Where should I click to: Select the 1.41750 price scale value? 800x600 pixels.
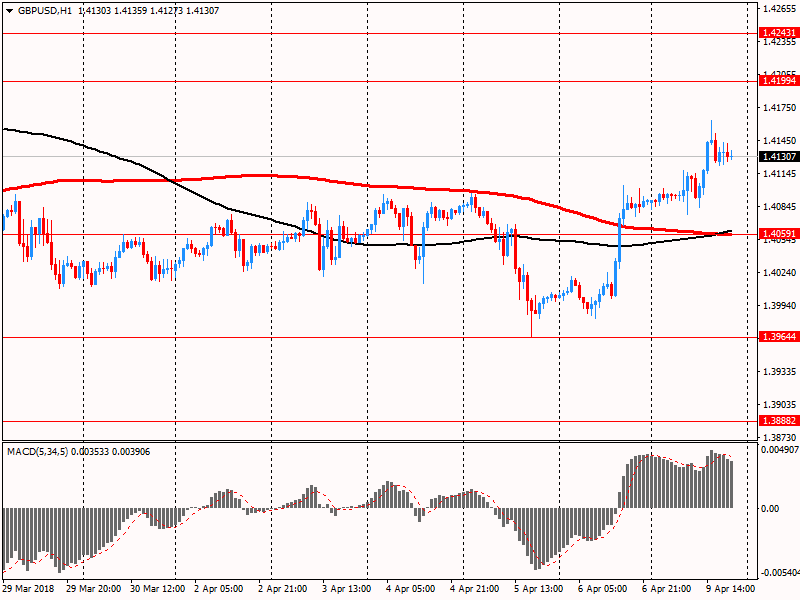[780, 108]
